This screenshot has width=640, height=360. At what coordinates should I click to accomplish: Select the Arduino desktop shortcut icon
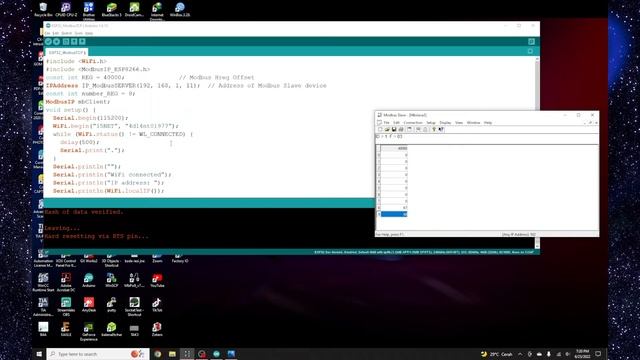tap(89, 280)
